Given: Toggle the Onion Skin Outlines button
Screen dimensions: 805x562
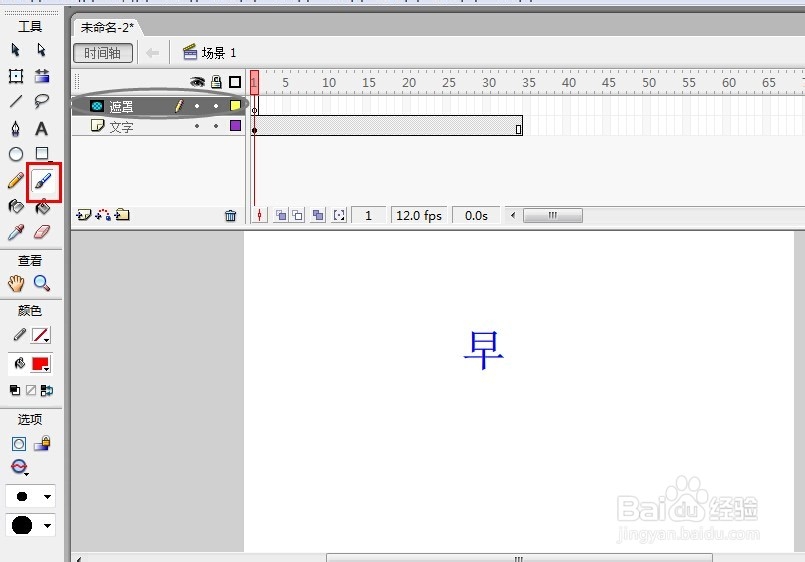Looking at the screenshot, I should coord(298,216).
